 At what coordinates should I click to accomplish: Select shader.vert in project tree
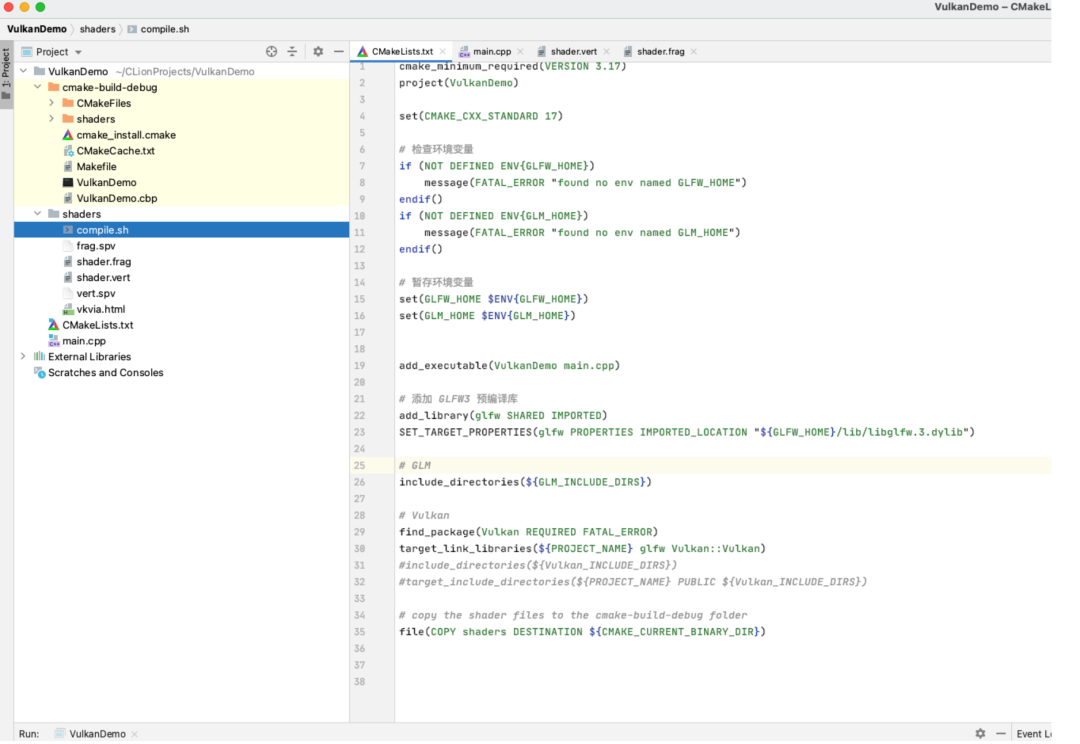point(103,278)
